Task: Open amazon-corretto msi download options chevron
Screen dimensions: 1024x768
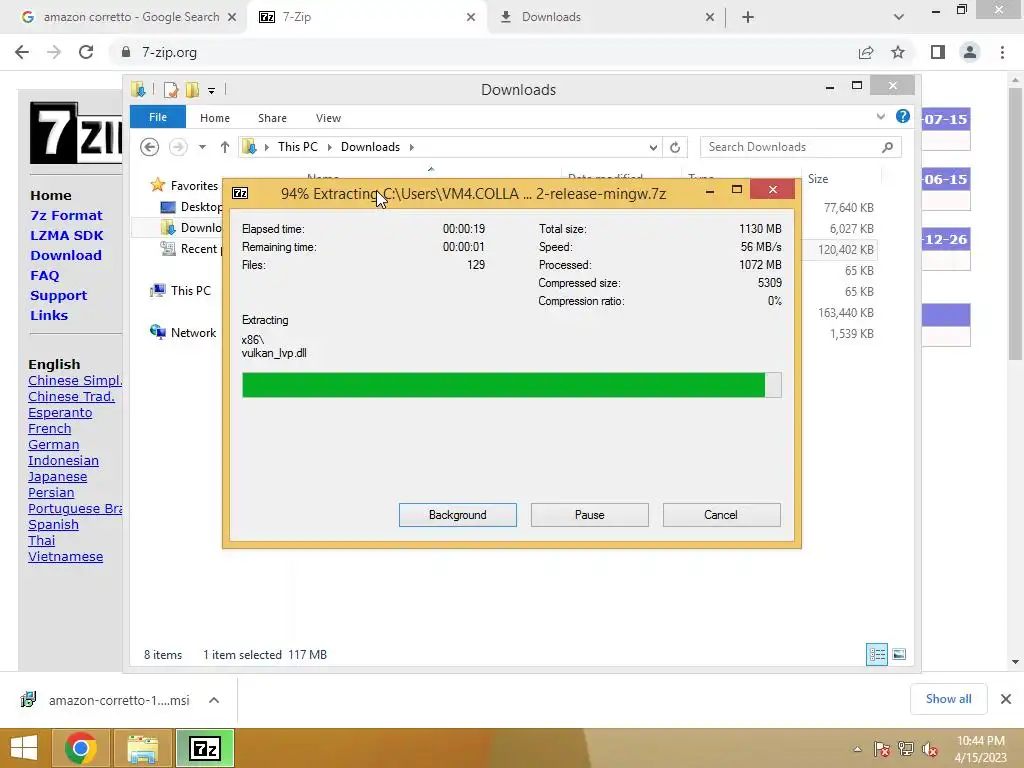Action: point(214,700)
